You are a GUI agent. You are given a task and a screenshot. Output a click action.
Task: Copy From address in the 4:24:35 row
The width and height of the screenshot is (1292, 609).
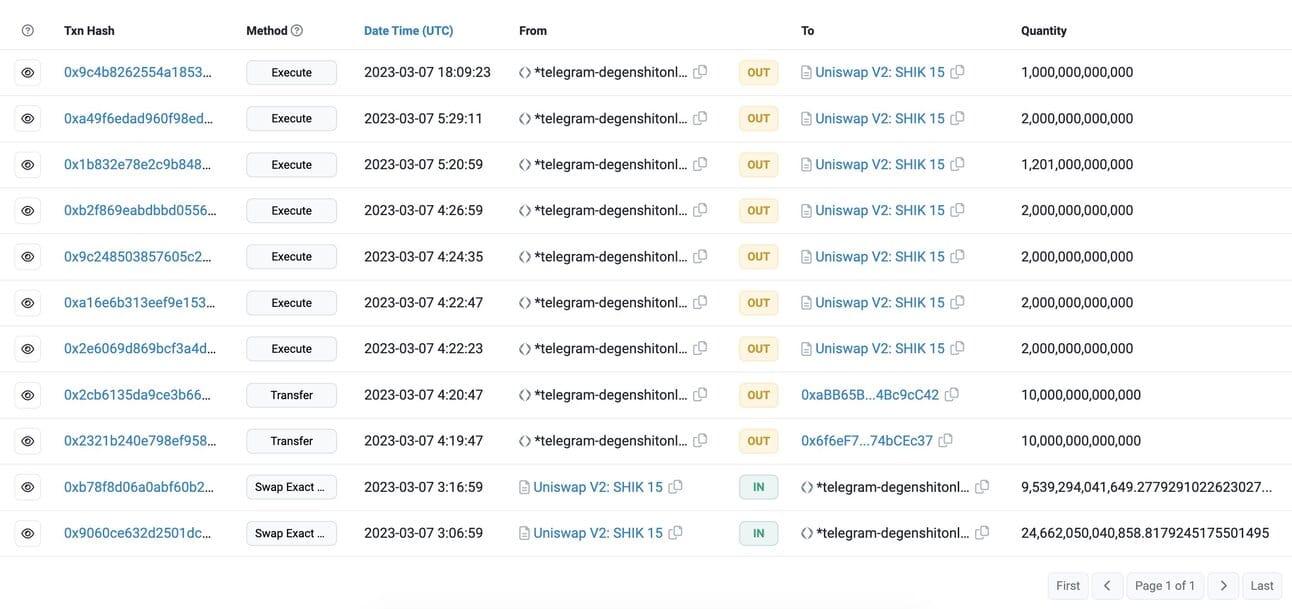pos(700,256)
